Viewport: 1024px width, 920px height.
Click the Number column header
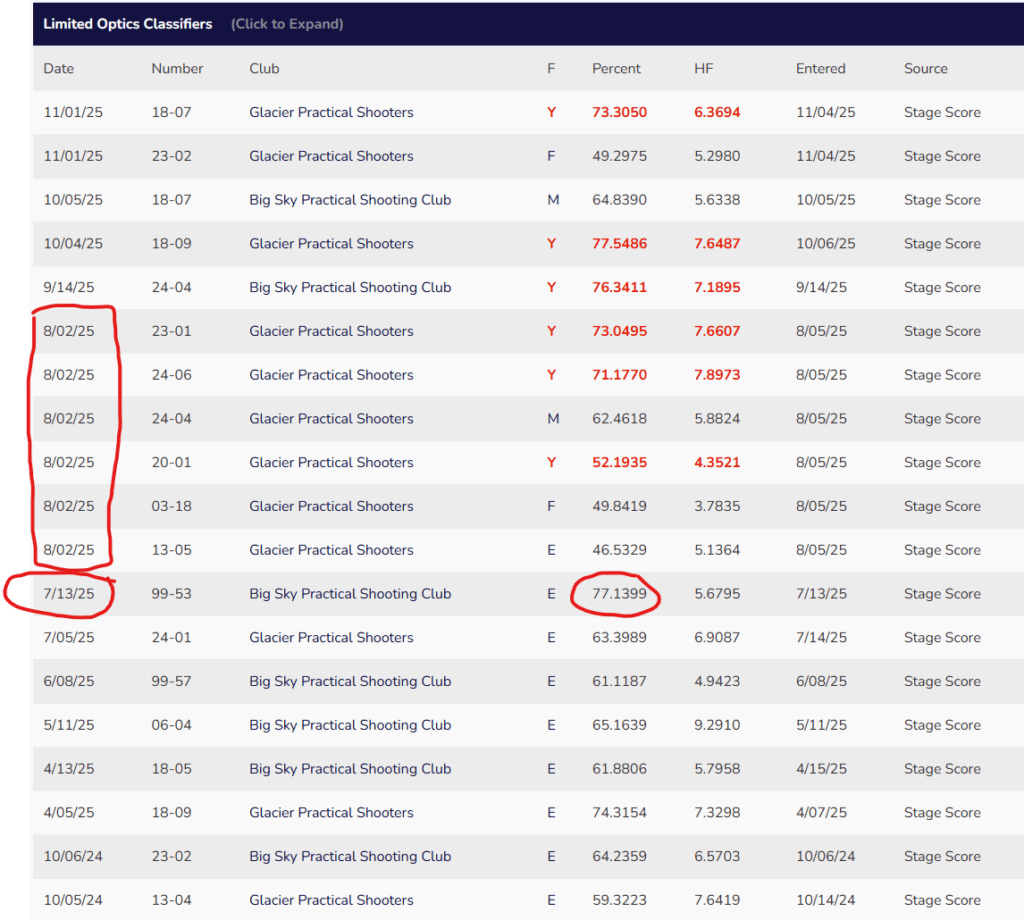(x=177, y=69)
